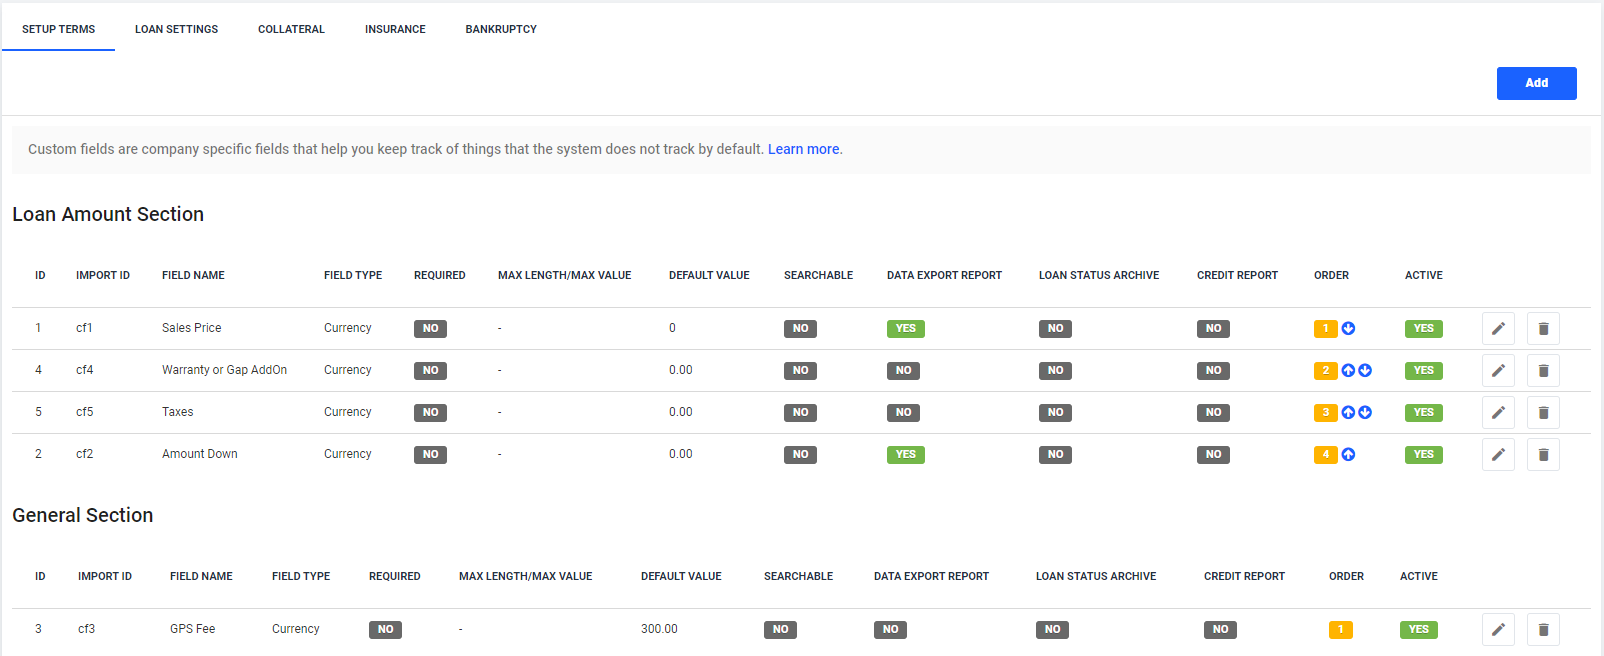This screenshot has height=656, width=1604.
Task: Click Taxes searchable NO badge
Action: point(800,412)
